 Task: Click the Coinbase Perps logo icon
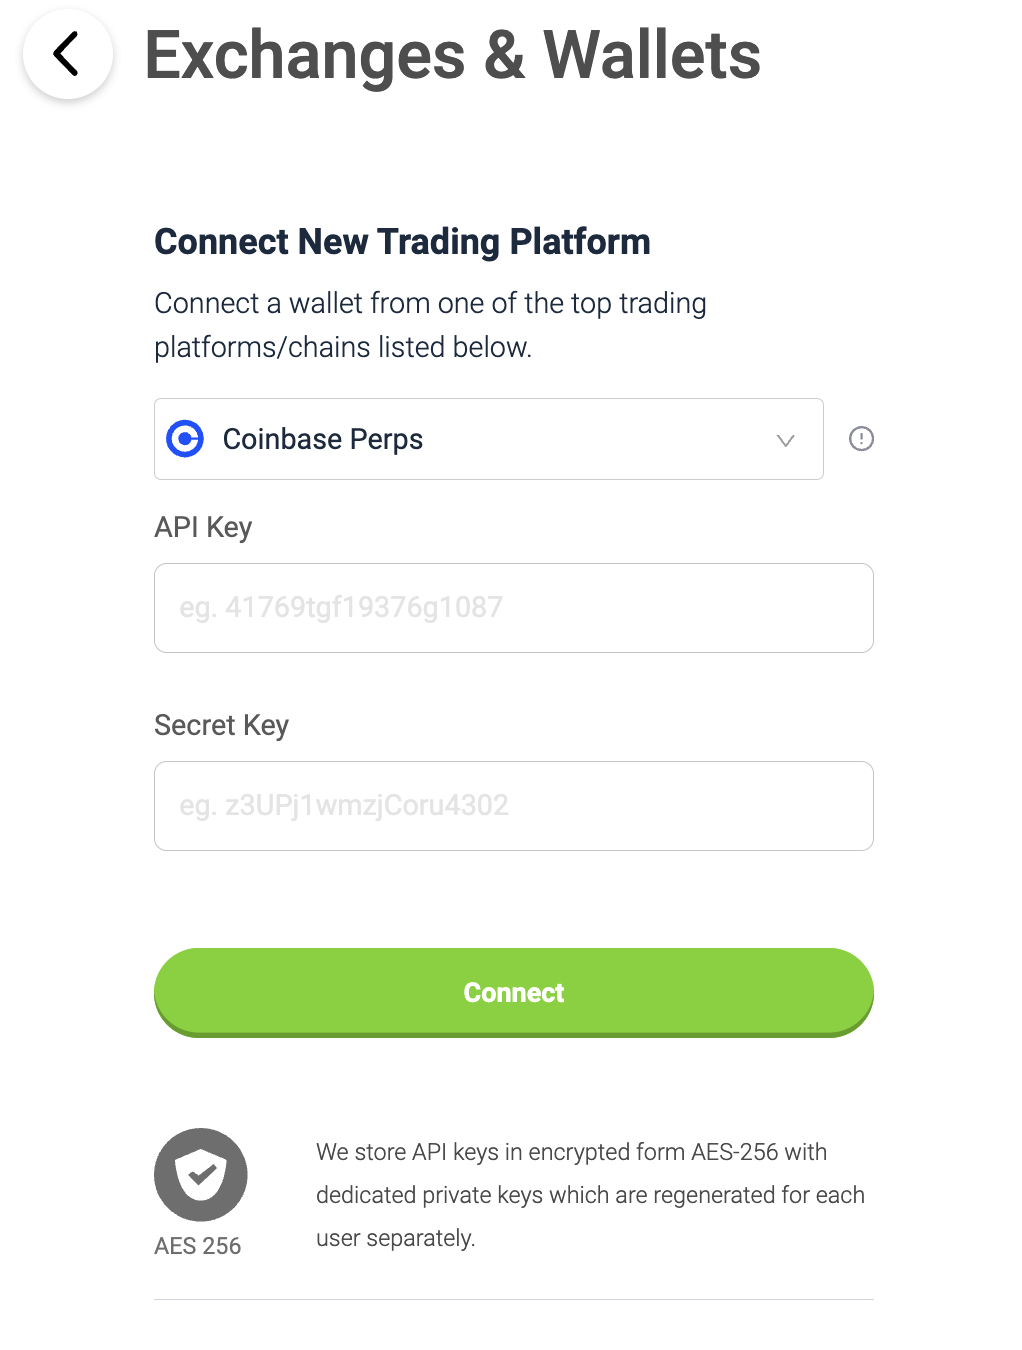click(x=185, y=439)
